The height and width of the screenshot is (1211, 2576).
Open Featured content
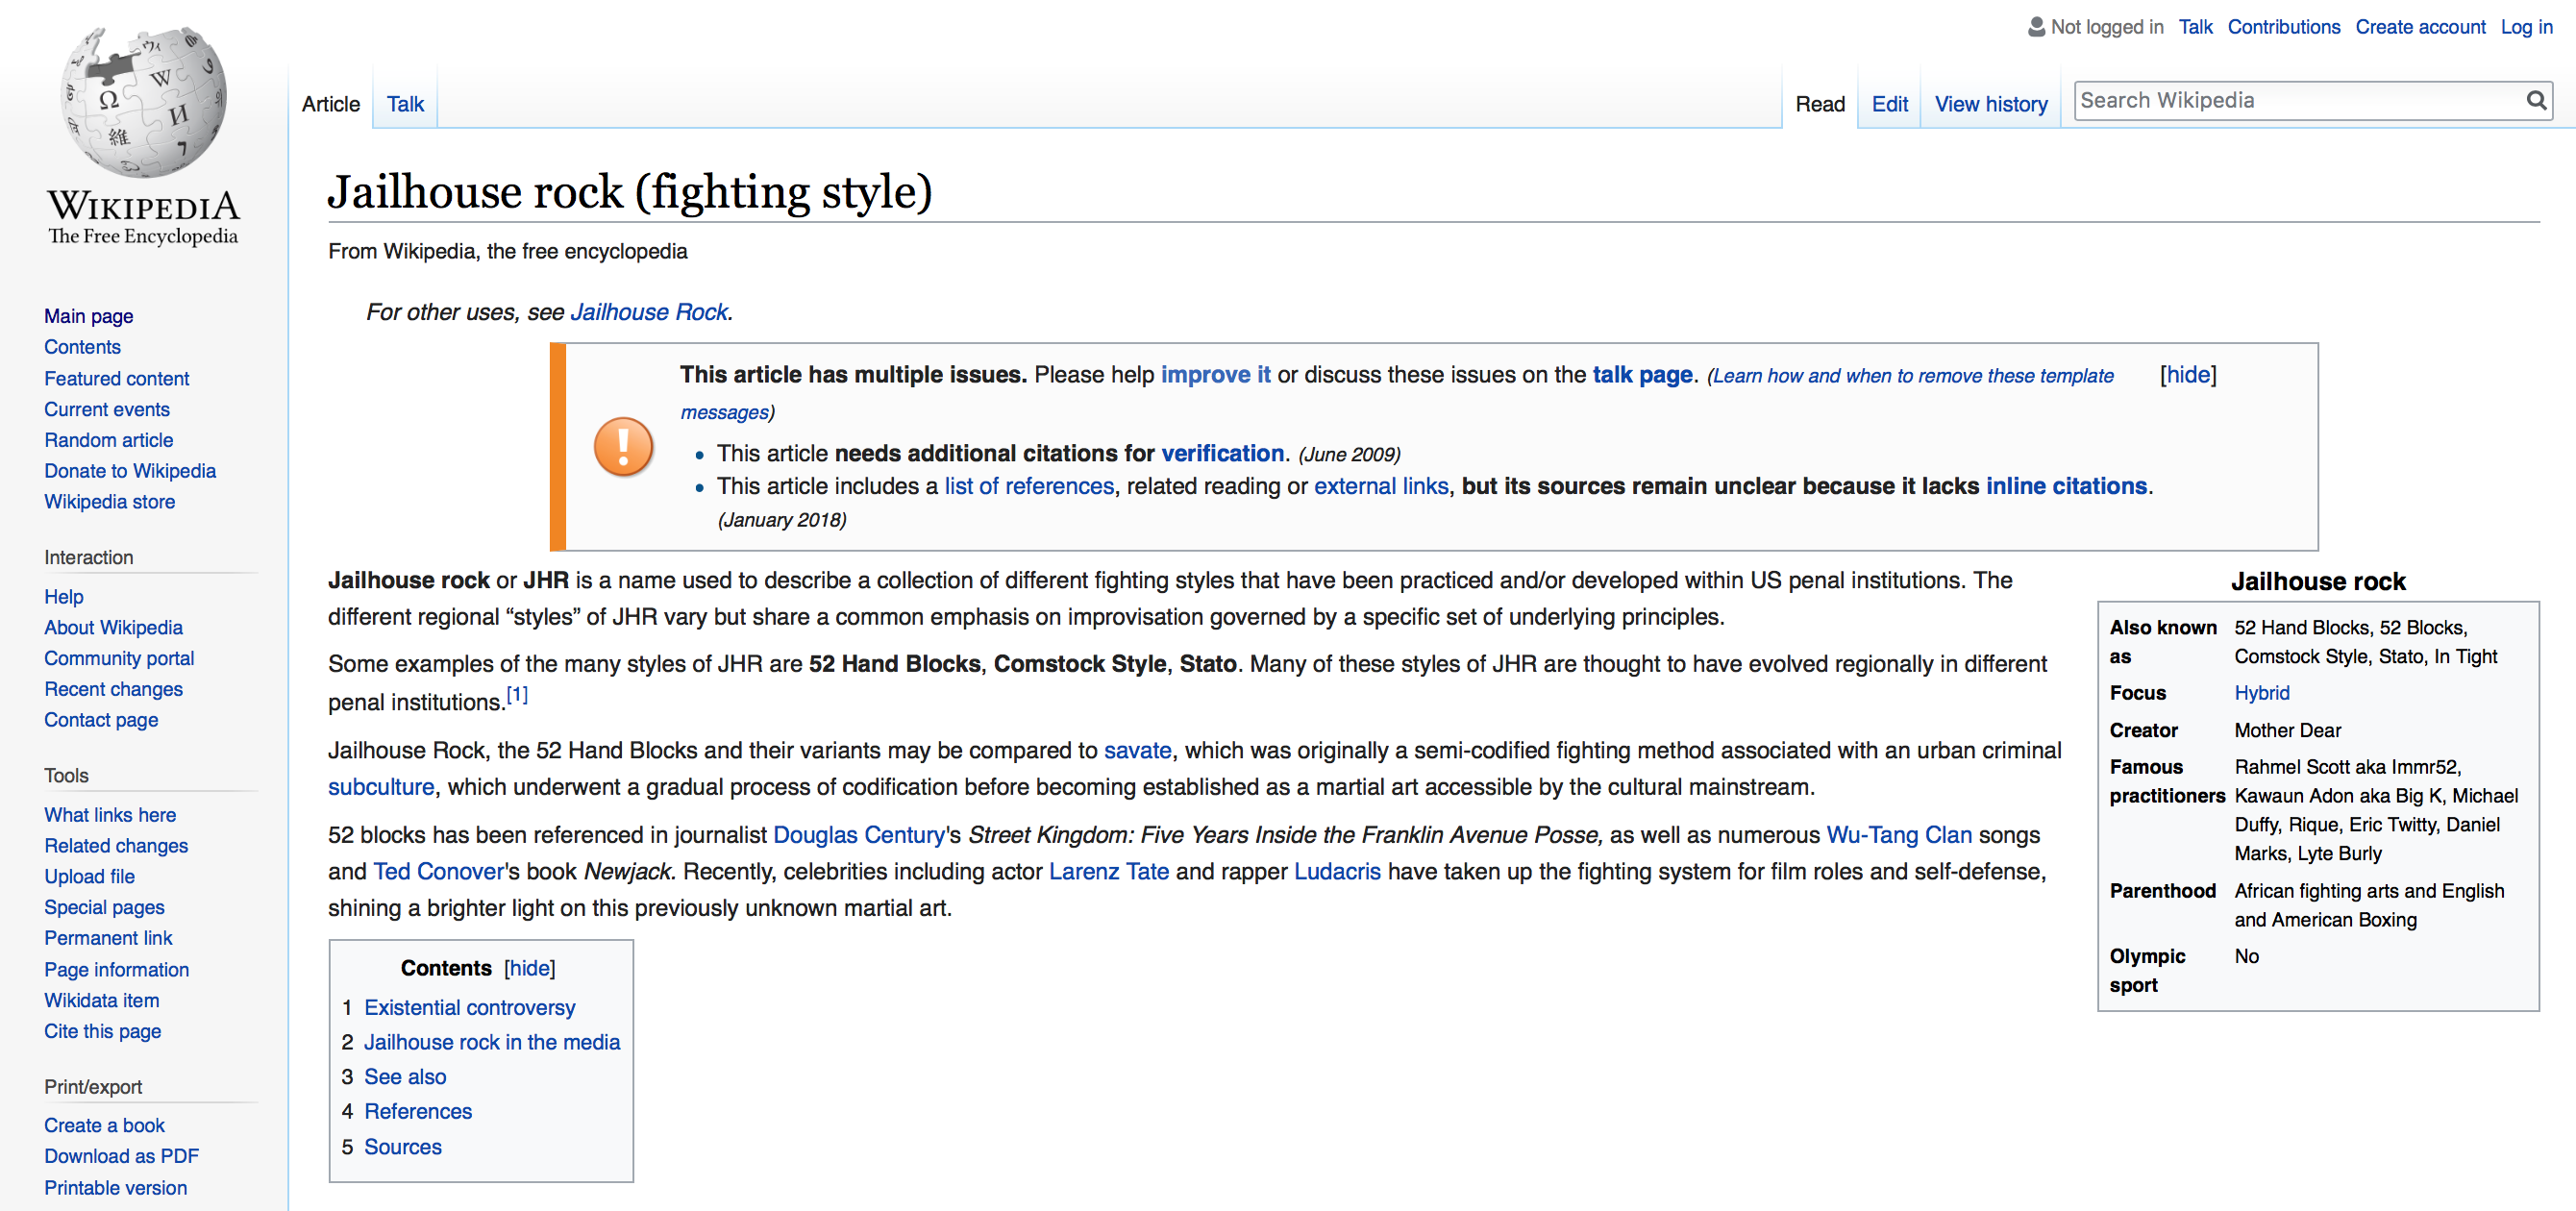click(116, 378)
